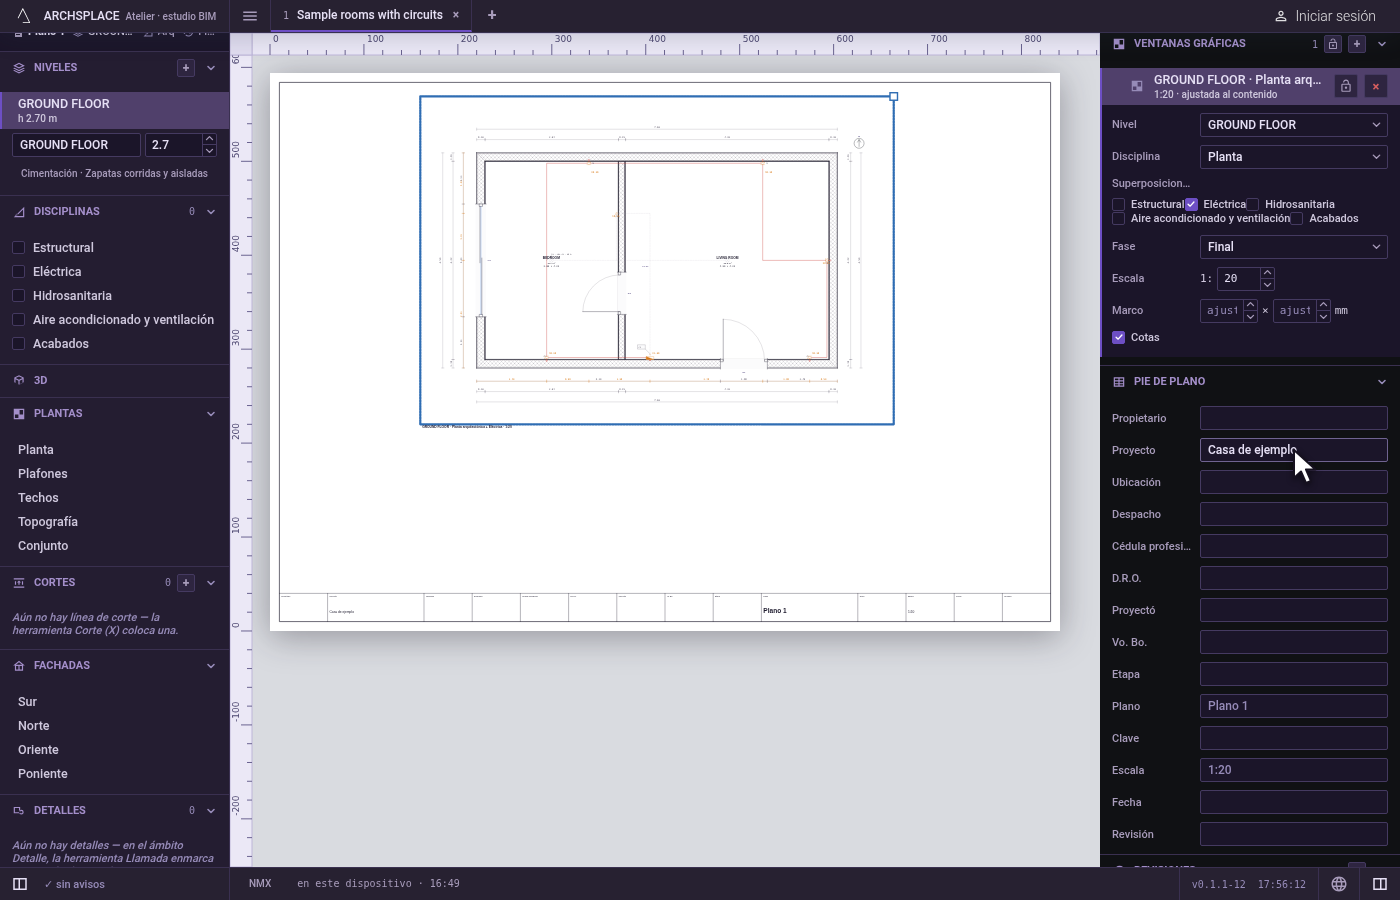
Task: Switch to the Sample rooms with circuits tab
Action: (x=369, y=15)
